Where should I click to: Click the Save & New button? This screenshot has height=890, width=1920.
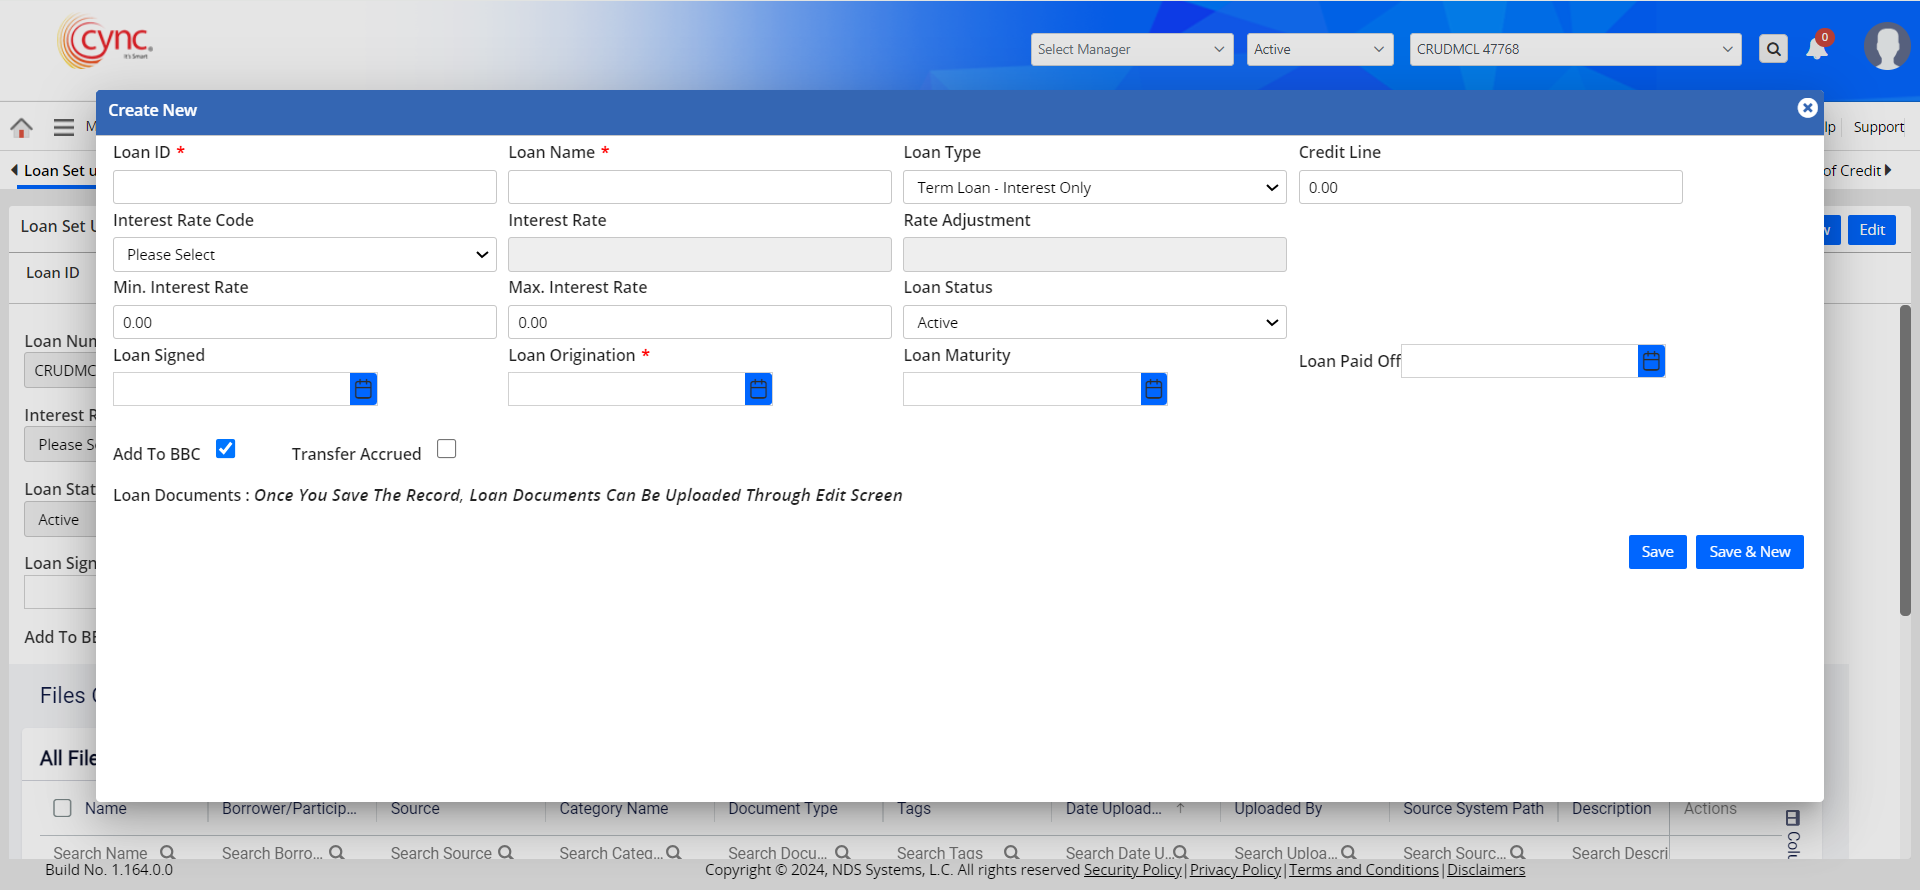pyautogui.click(x=1749, y=552)
